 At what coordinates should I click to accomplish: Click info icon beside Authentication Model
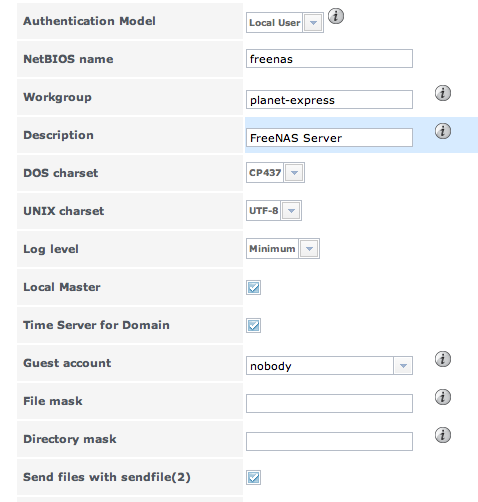point(336,16)
